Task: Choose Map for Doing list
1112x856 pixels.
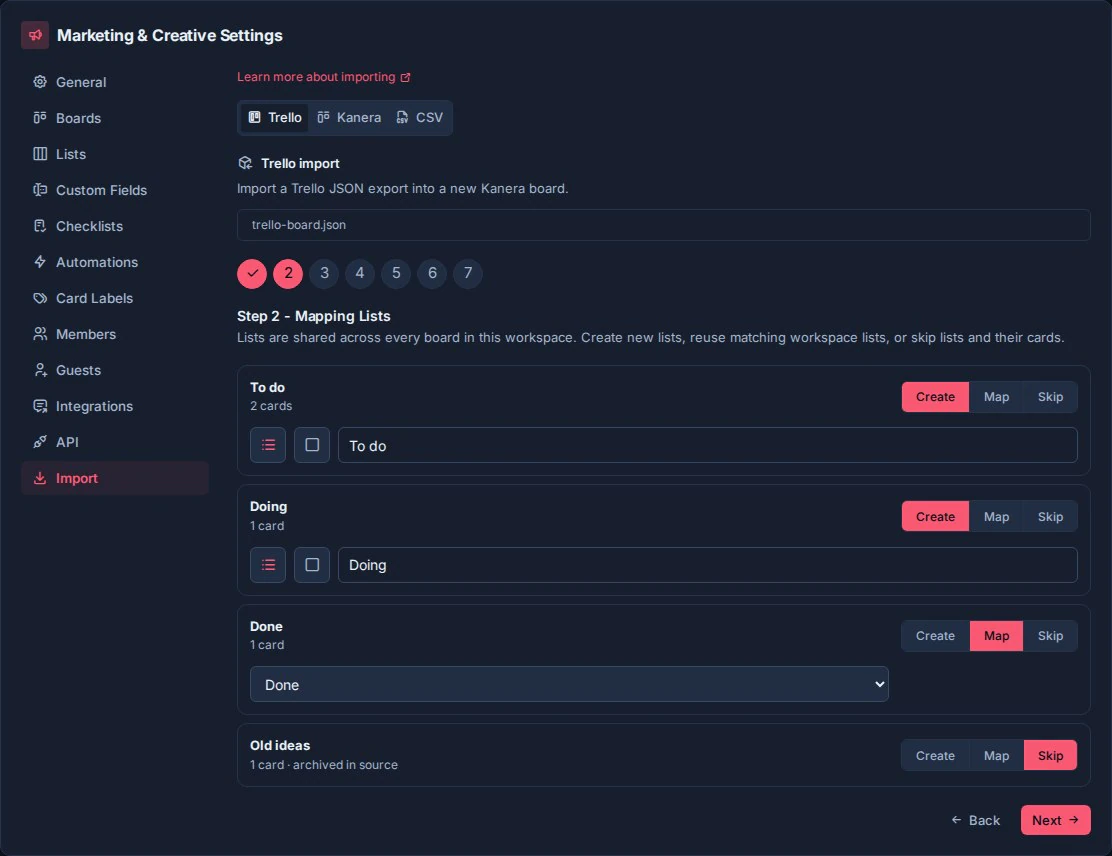Action: click(x=996, y=517)
